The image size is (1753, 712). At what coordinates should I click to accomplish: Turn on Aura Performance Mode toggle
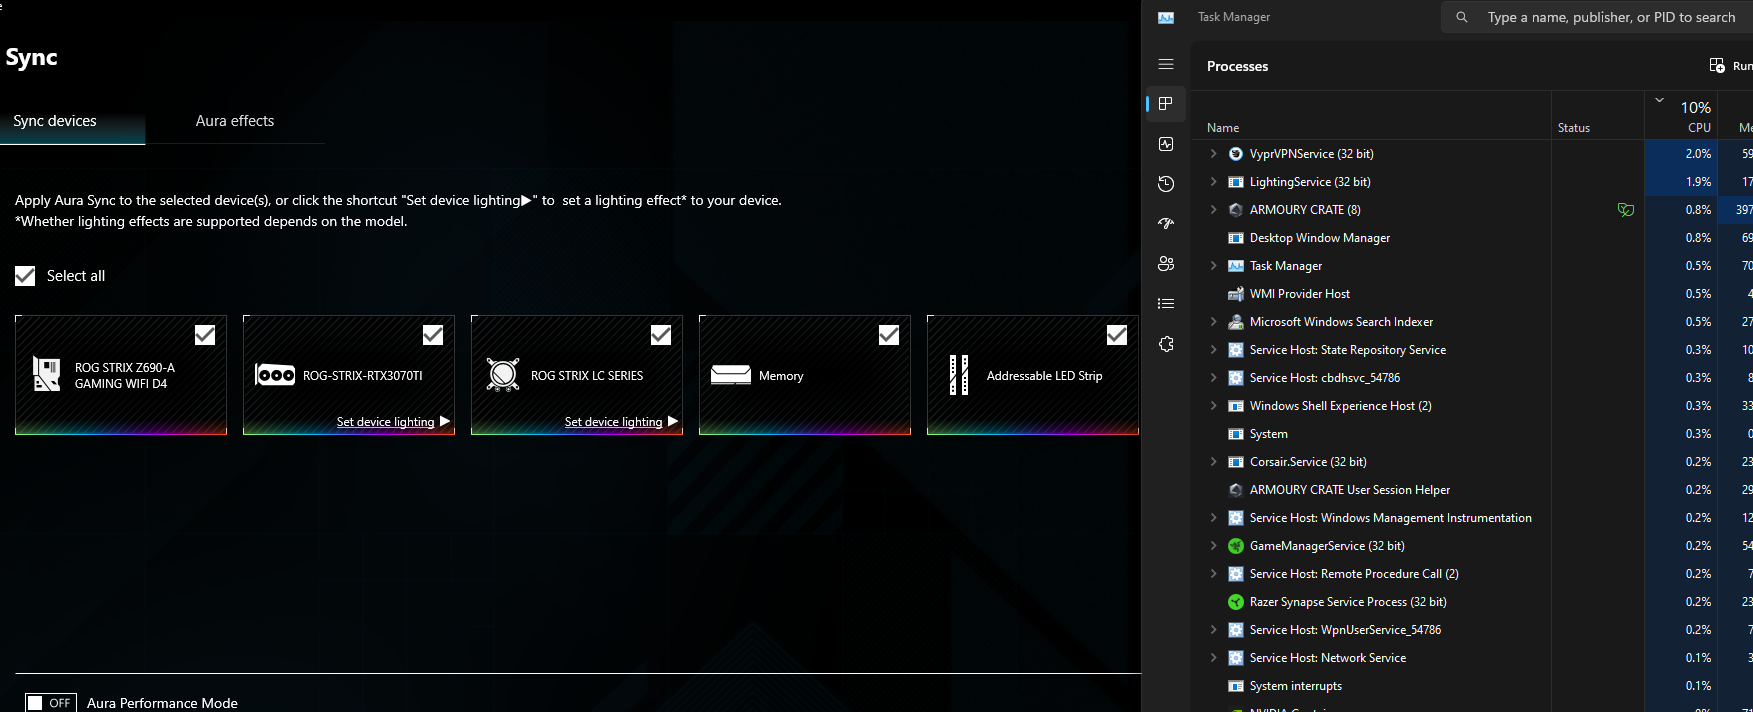(x=50, y=703)
